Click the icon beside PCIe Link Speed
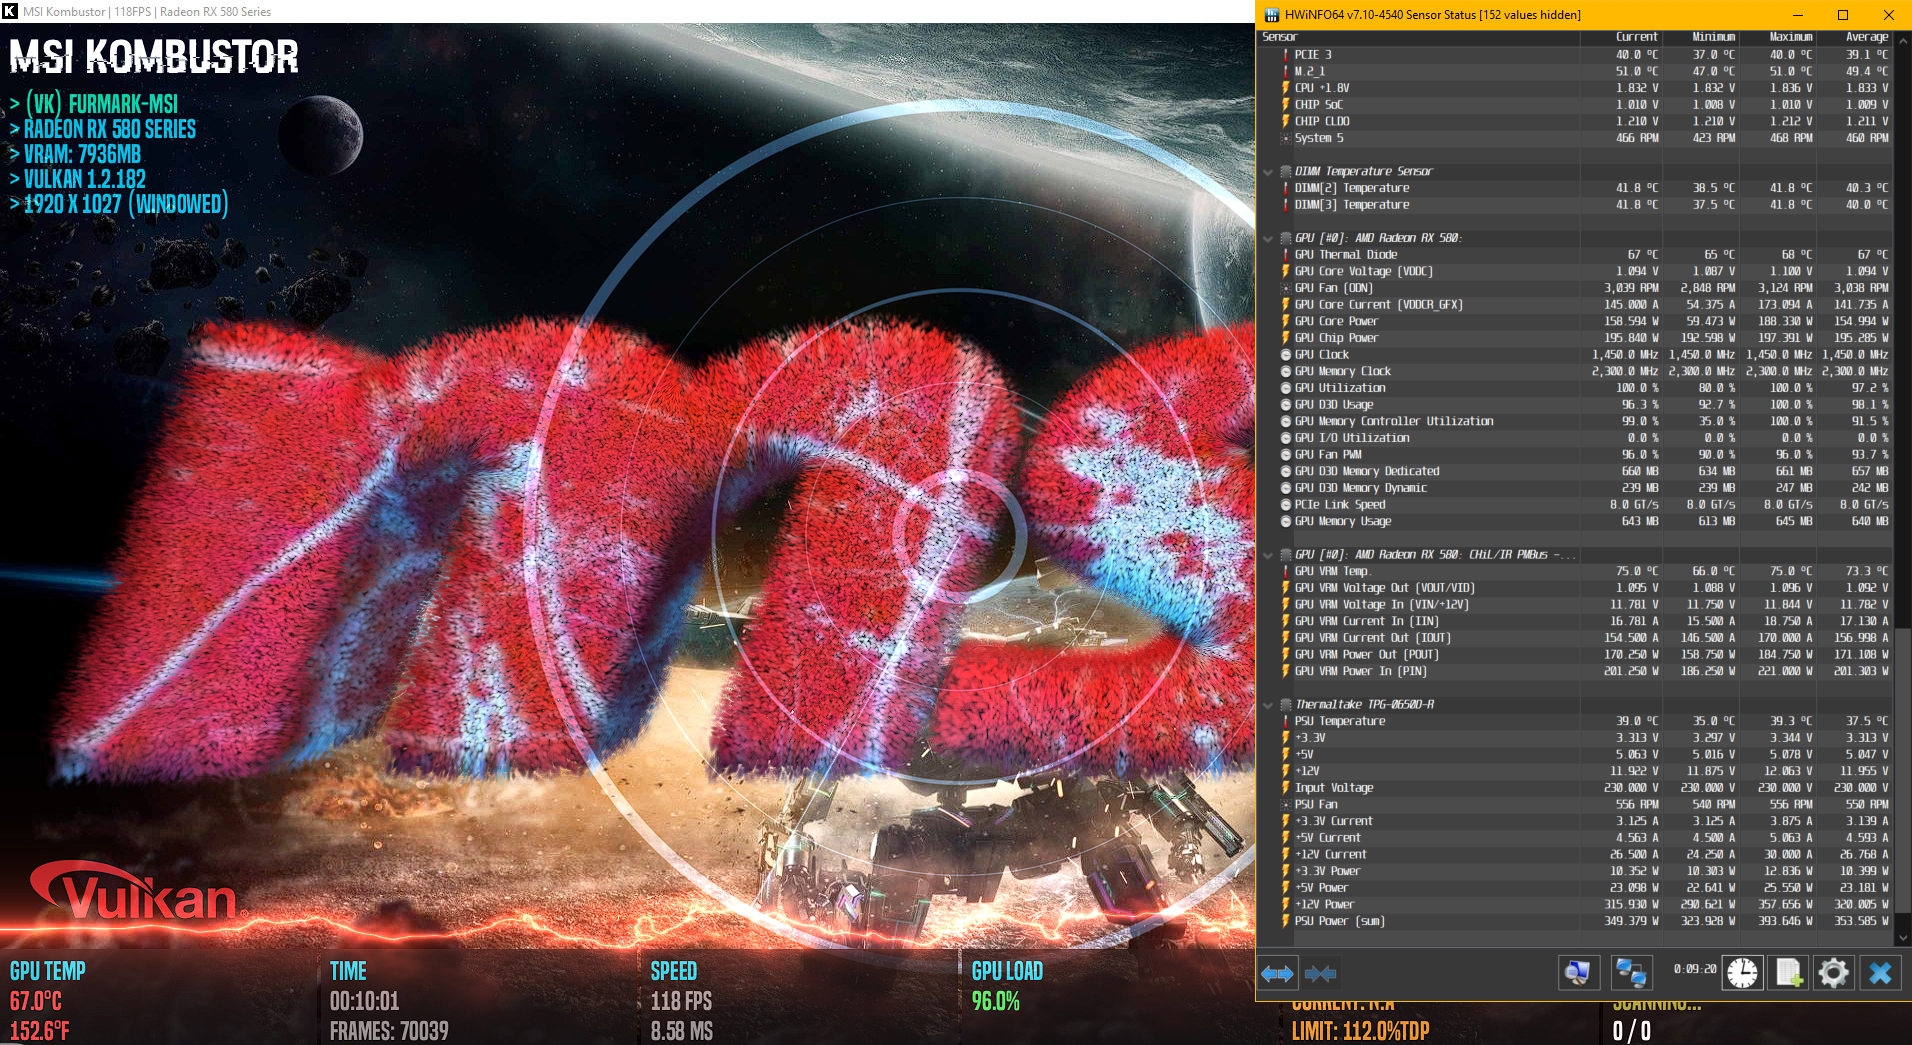 1286,505
